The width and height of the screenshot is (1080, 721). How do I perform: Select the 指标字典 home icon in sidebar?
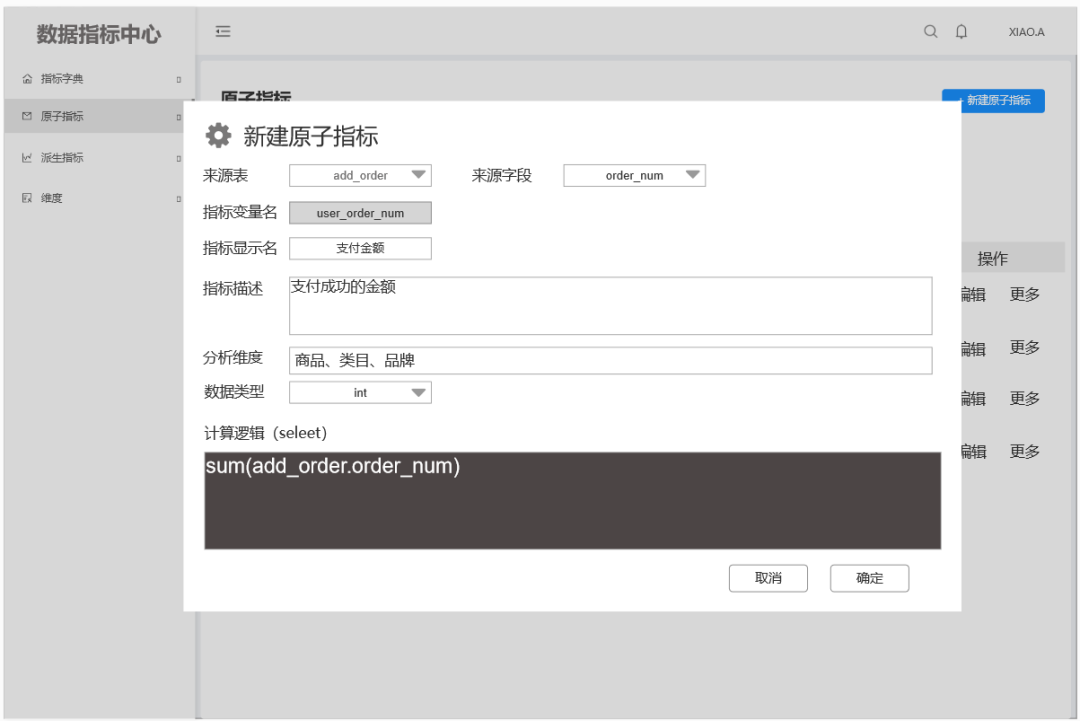click(25, 78)
